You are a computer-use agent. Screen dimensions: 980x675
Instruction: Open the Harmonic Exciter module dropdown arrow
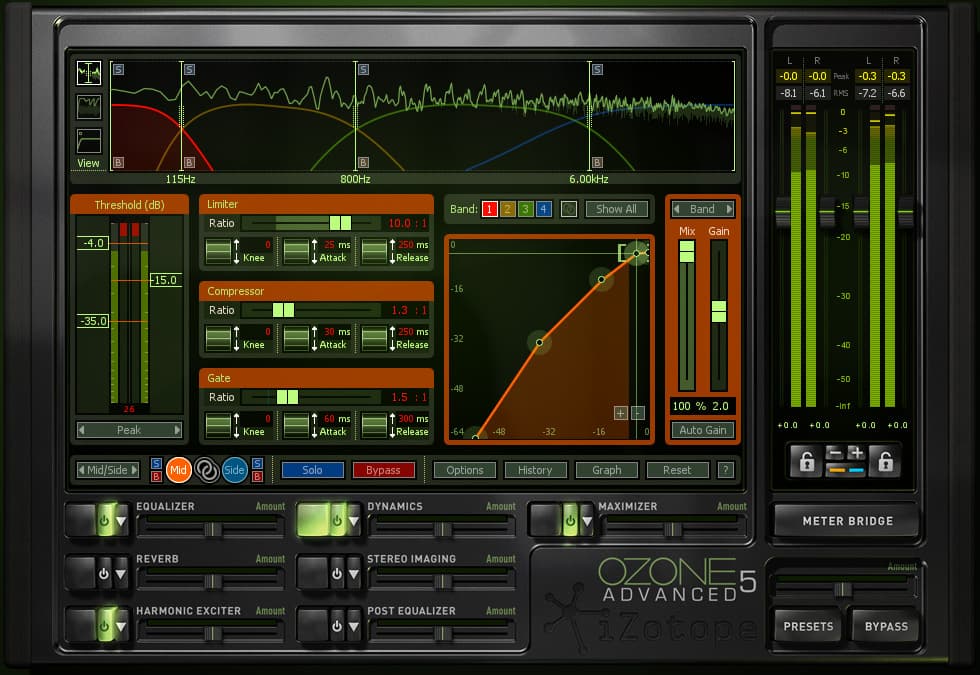coord(121,626)
